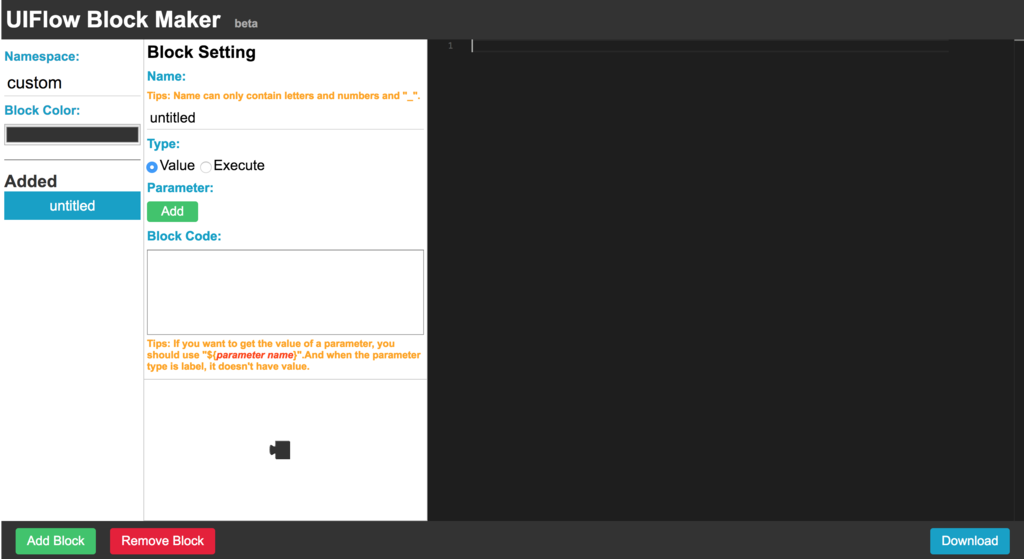Click the Block Setting heading
This screenshot has height=559, width=1024.
pos(201,52)
